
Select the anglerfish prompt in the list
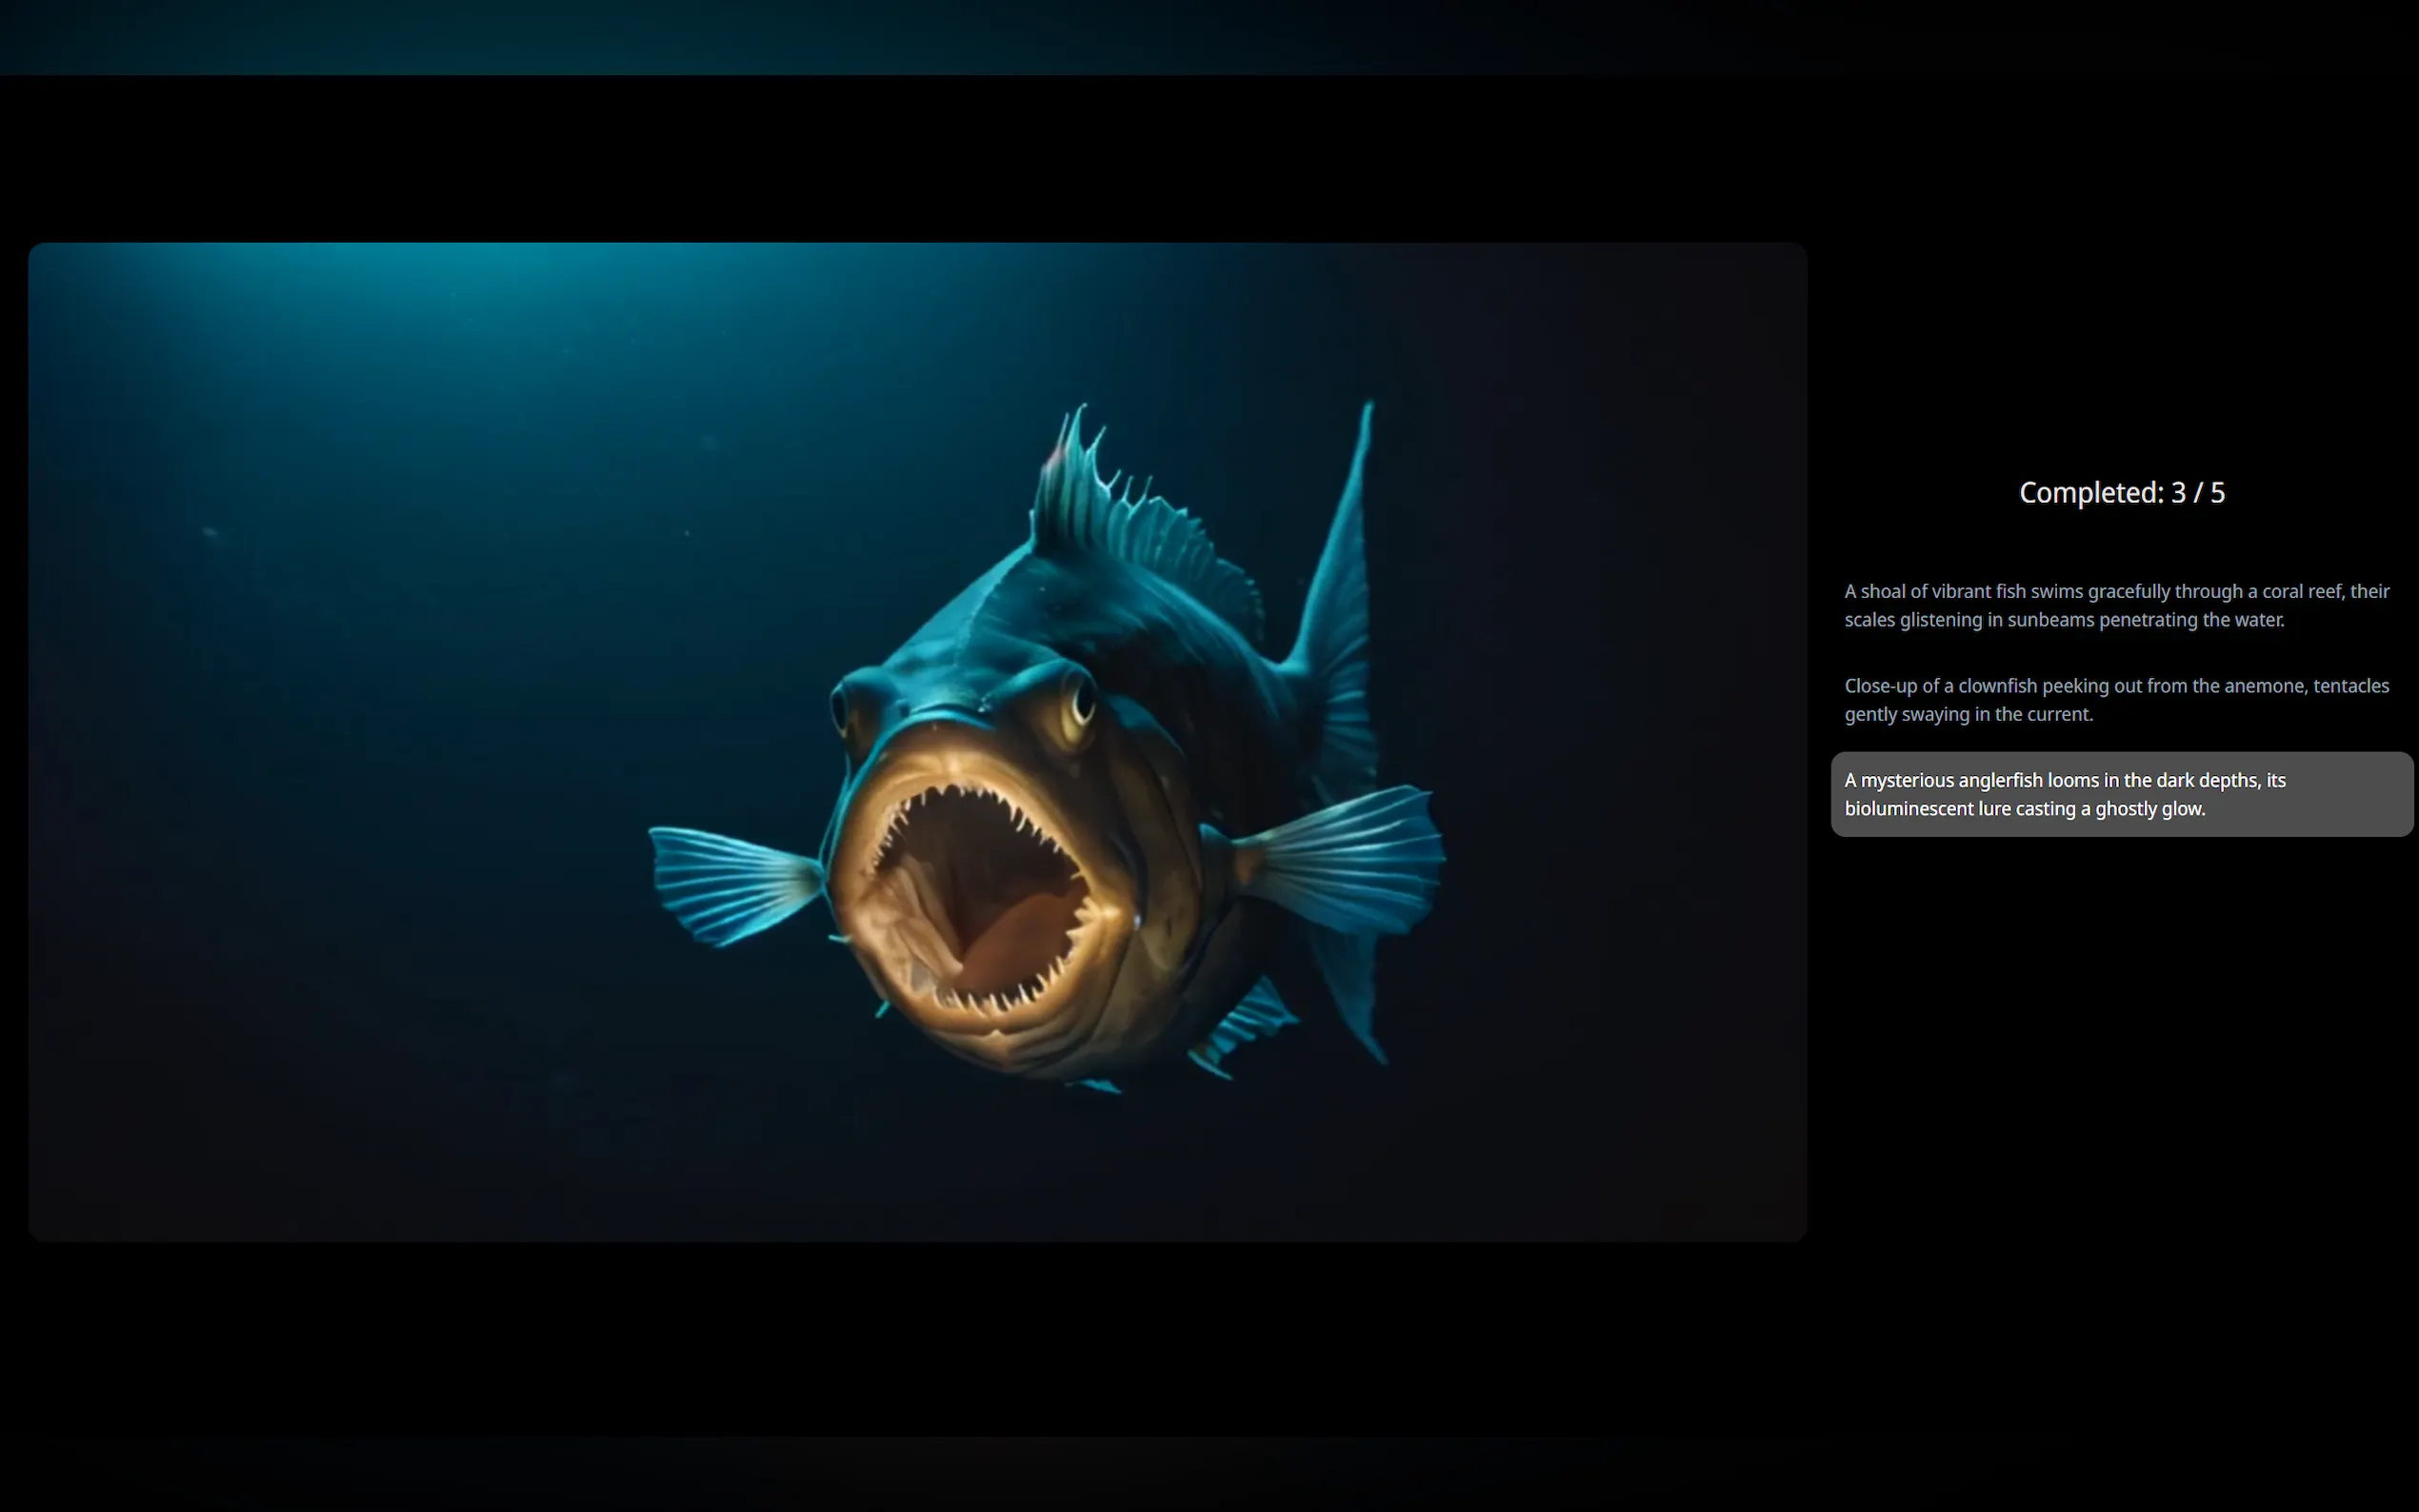click(2121, 794)
